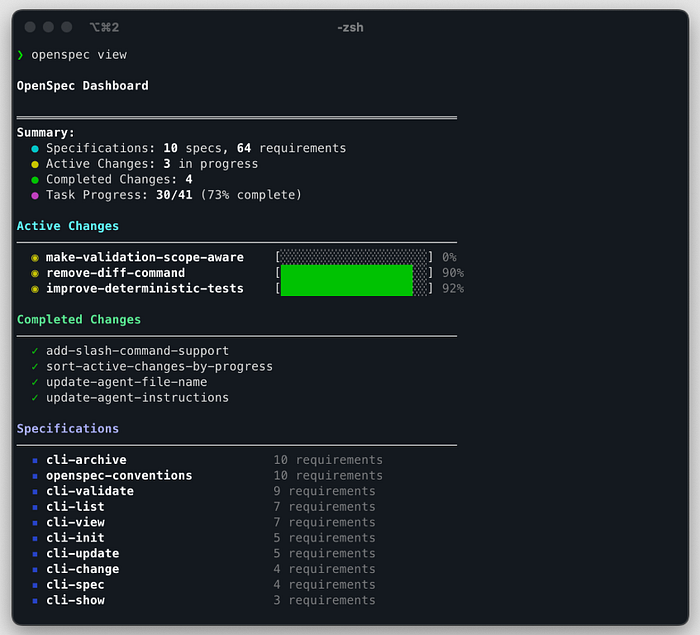Click the checkmark beside sort-active-changes-by-progress

coord(35,366)
